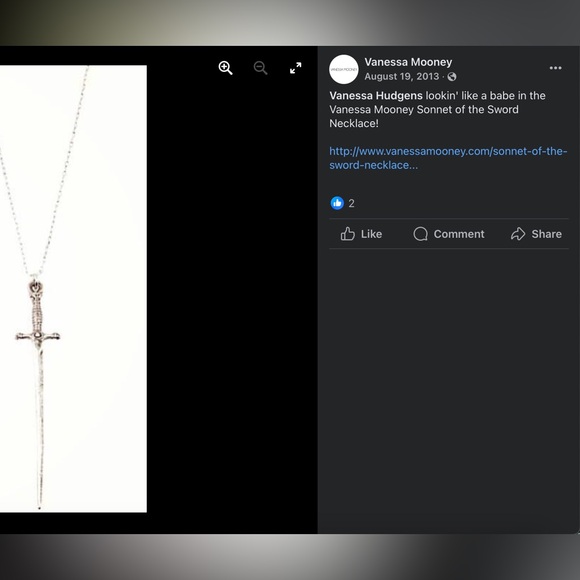
Task: Zoom in on the necklace photo
Action: [x=225, y=68]
